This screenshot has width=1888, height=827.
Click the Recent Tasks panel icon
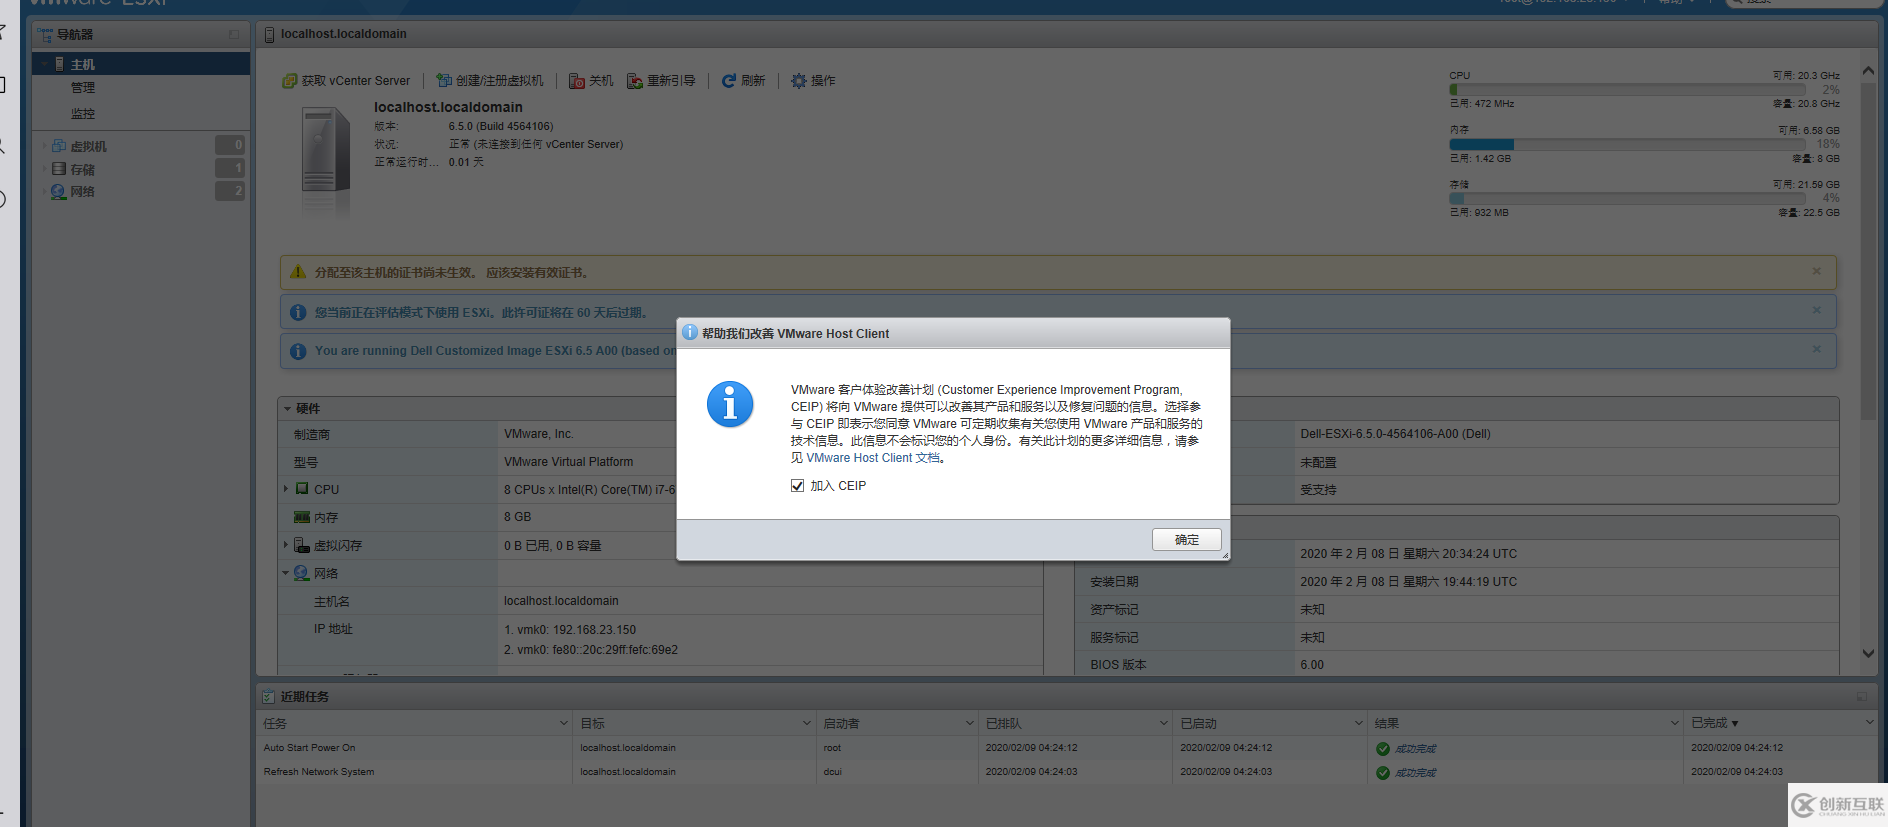pyautogui.click(x=268, y=696)
